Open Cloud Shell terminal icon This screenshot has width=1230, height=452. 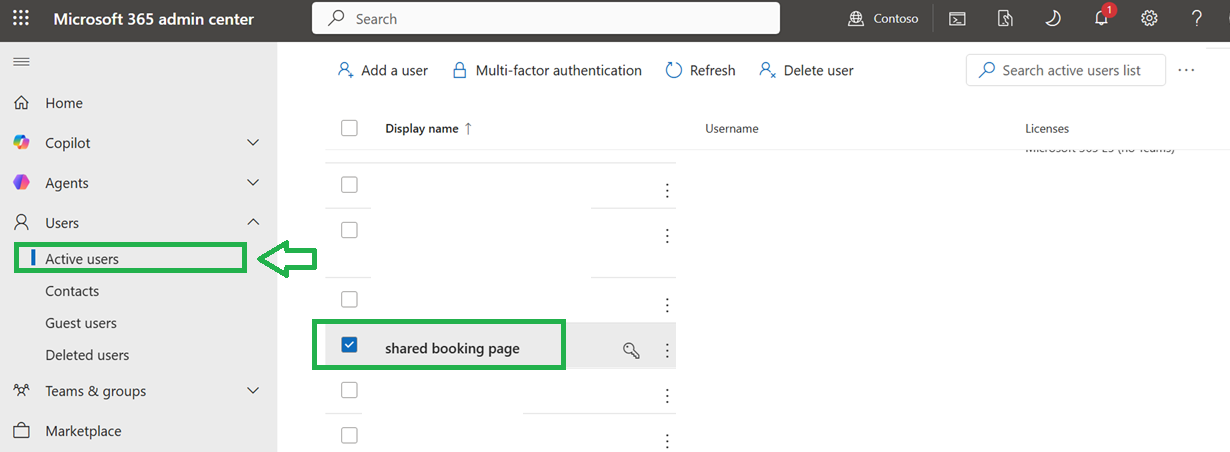958,19
